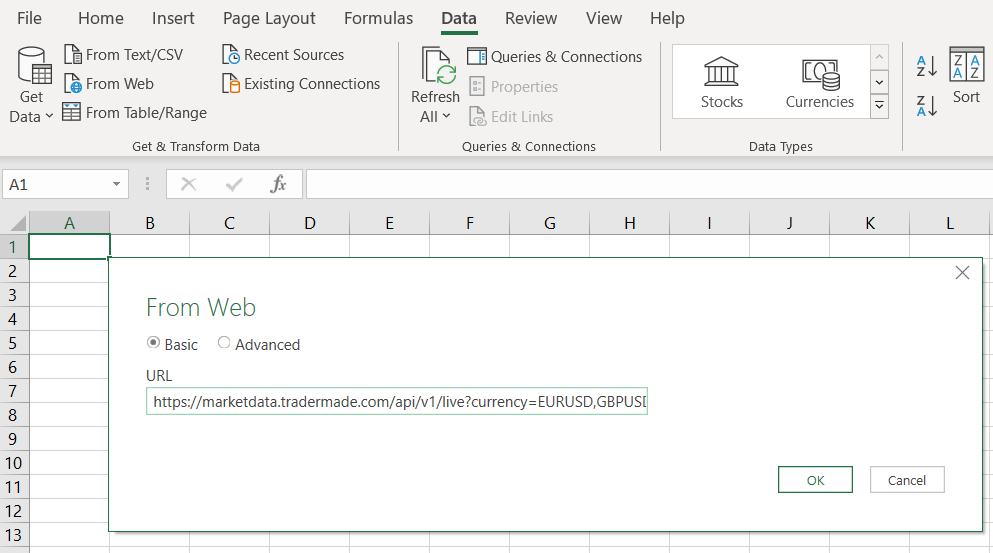
Task: Open the Page Layout tab
Action: [269, 18]
